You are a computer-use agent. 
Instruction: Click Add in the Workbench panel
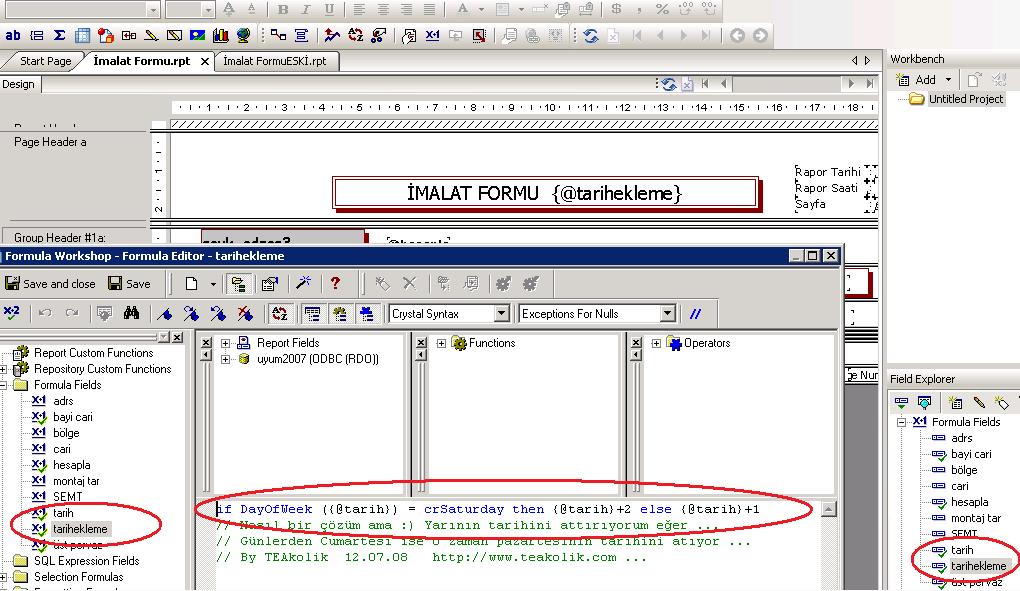click(x=917, y=79)
